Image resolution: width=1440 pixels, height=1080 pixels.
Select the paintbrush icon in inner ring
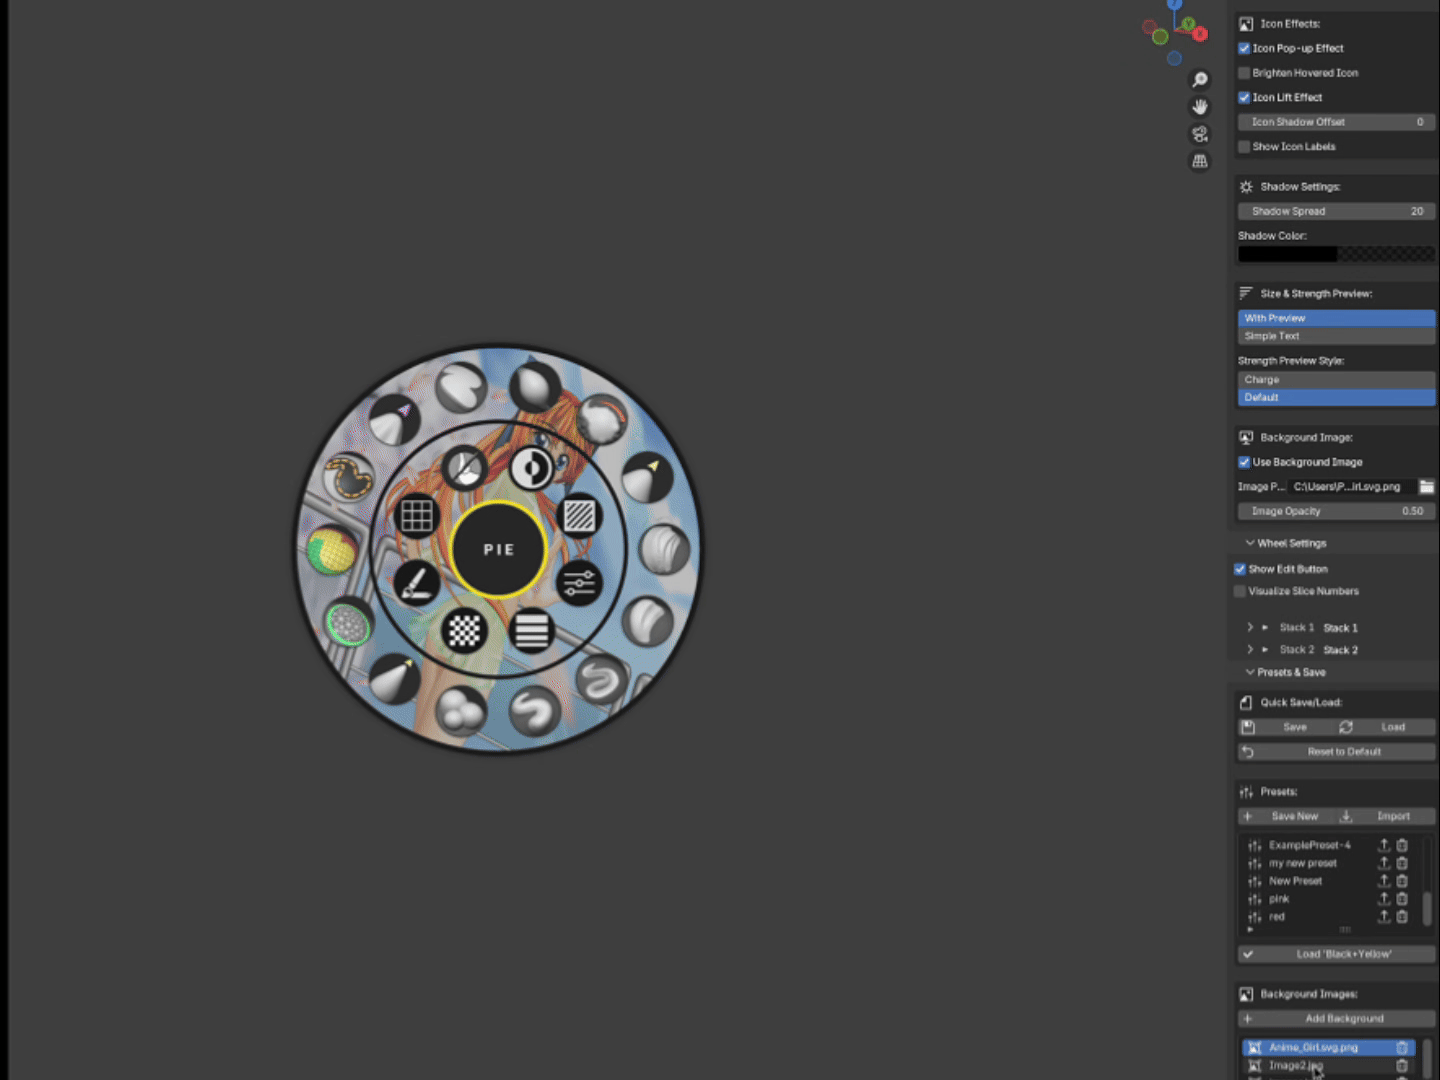[x=416, y=583]
